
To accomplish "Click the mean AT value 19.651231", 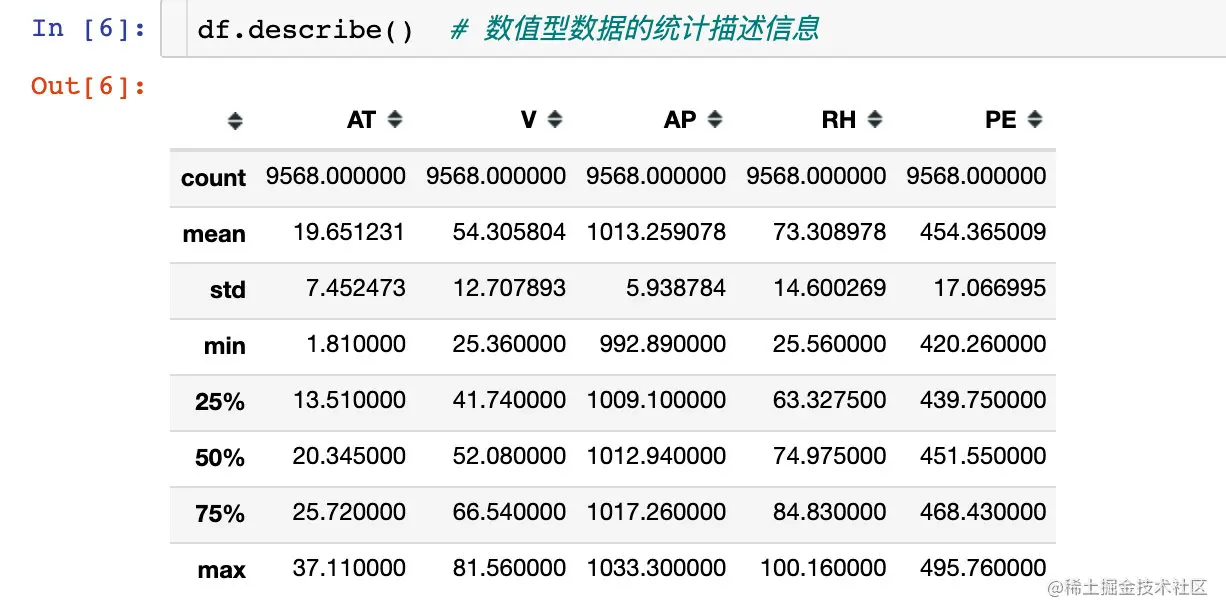I will click(x=349, y=232).
